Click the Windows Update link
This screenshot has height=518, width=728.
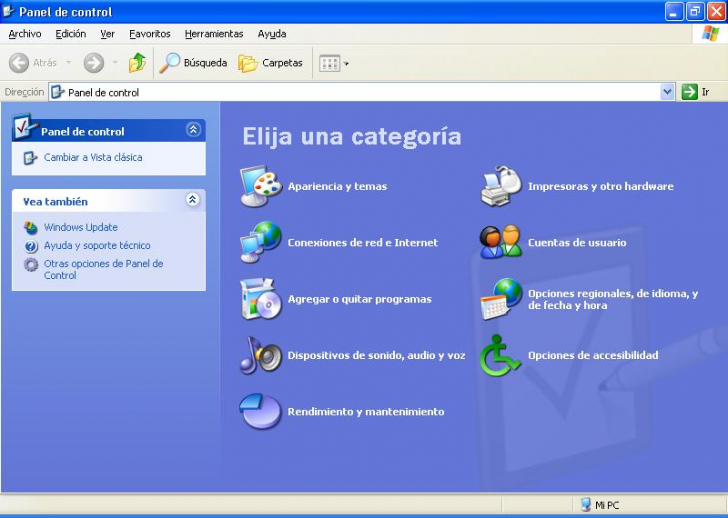tap(80, 227)
